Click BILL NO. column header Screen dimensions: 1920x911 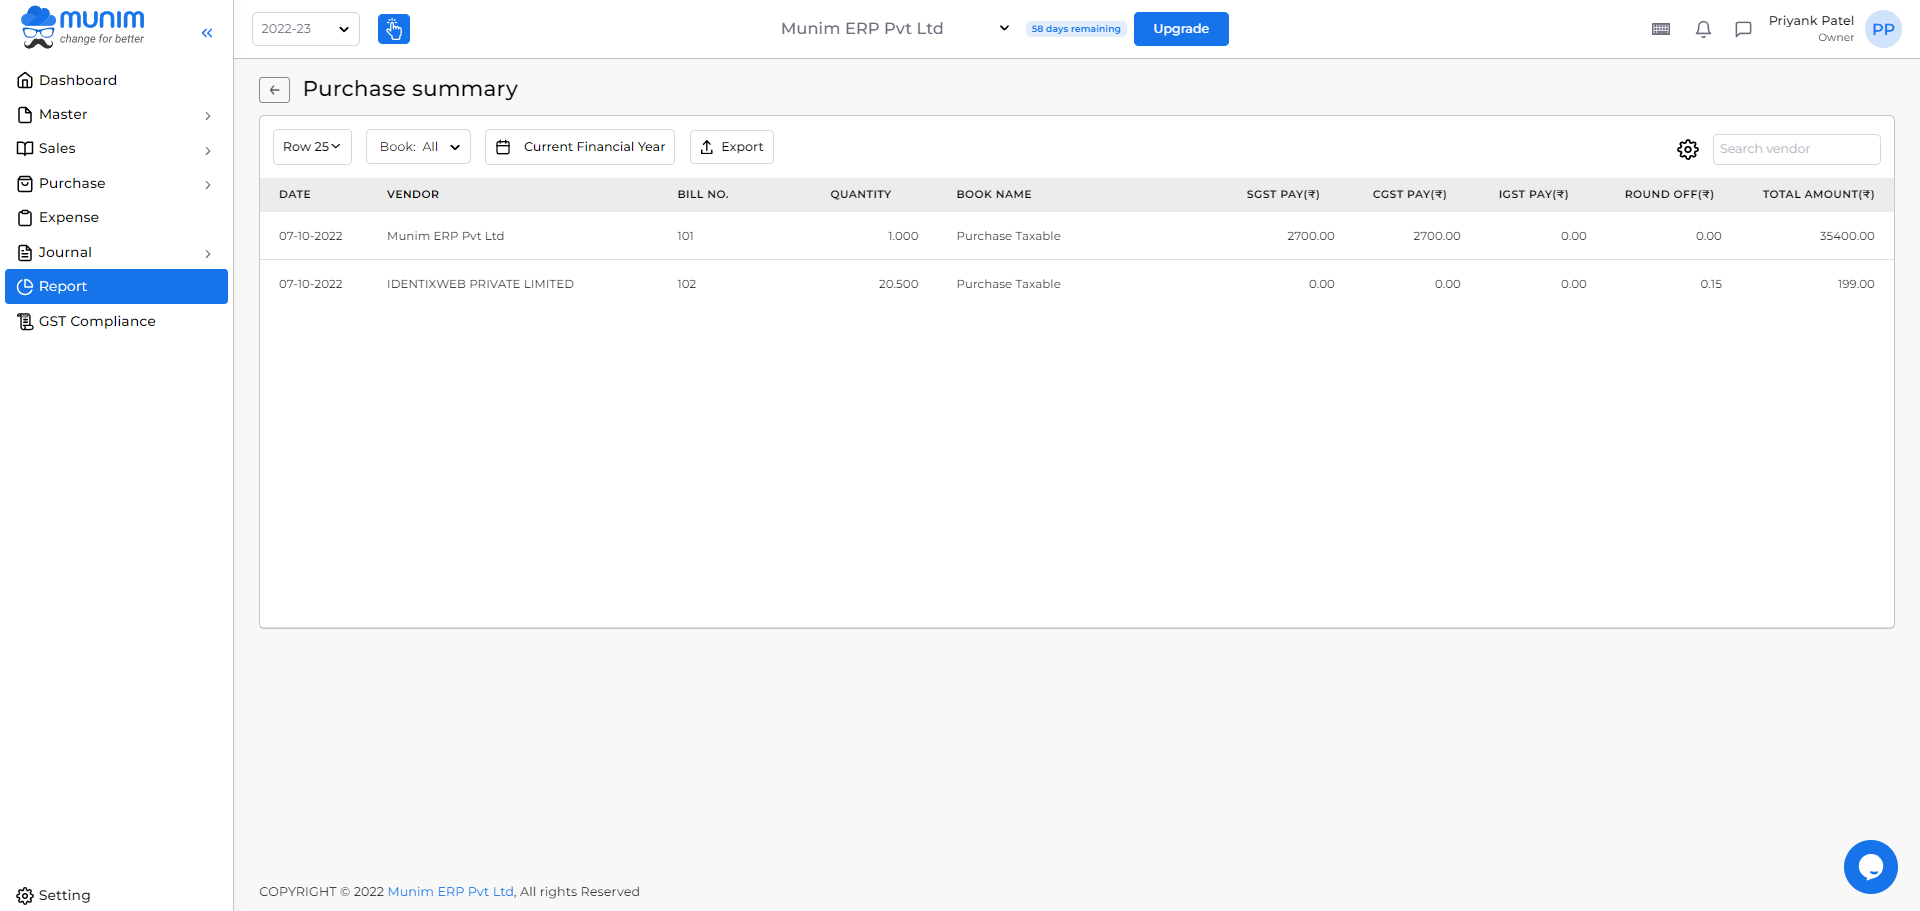point(703,195)
